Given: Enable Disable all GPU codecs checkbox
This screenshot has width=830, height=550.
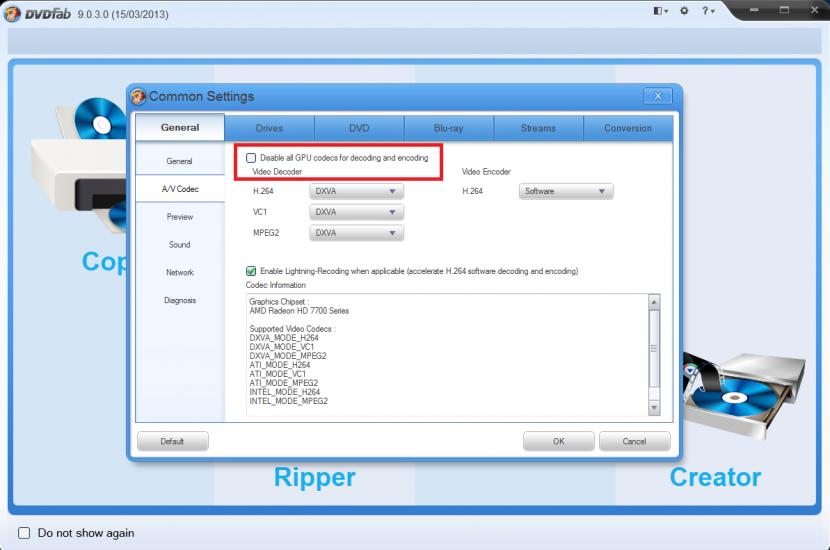Looking at the screenshot, I should [251, 158].
